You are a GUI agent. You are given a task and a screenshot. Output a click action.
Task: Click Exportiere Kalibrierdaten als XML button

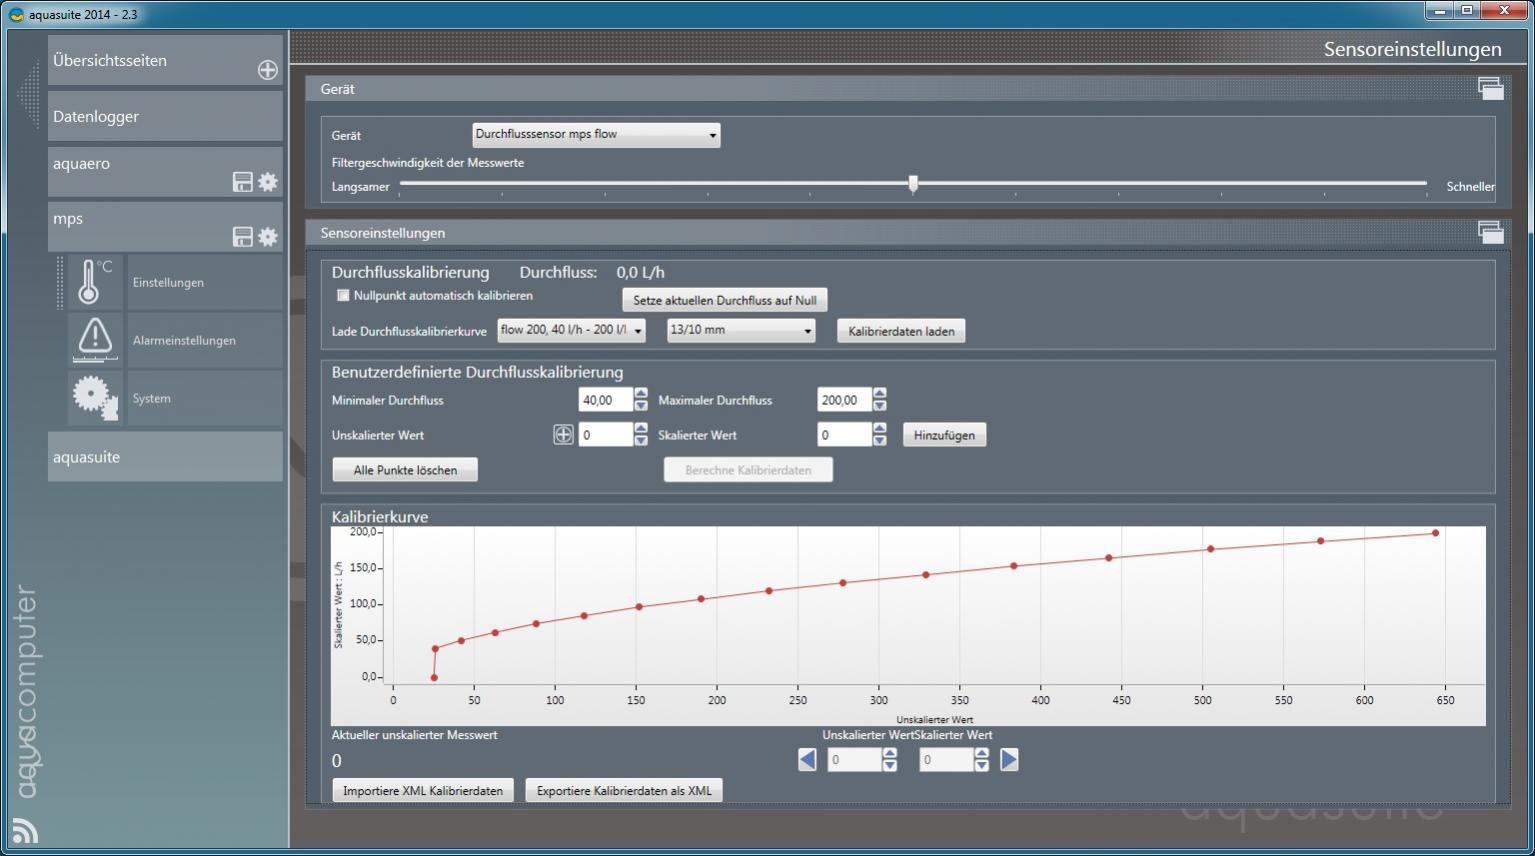coord(624,791)
